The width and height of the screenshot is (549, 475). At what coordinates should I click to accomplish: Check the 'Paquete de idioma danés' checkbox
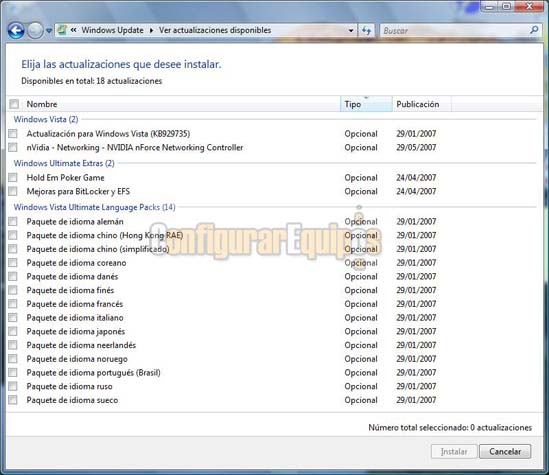(x=13, y=276)
